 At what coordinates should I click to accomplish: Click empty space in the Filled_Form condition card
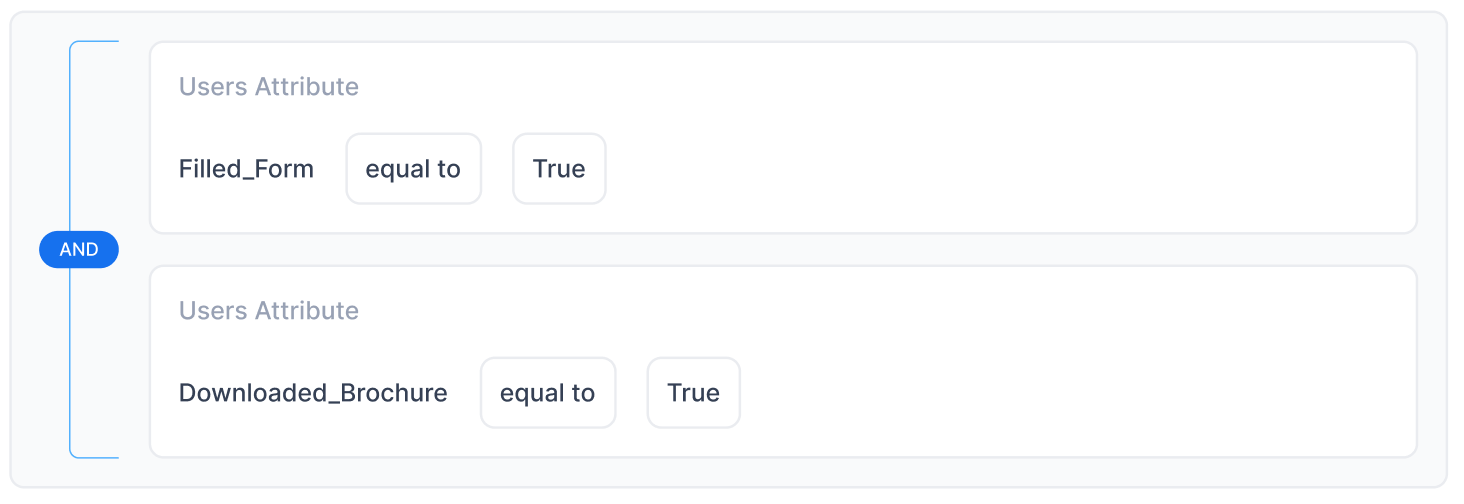coord(1000,140)
